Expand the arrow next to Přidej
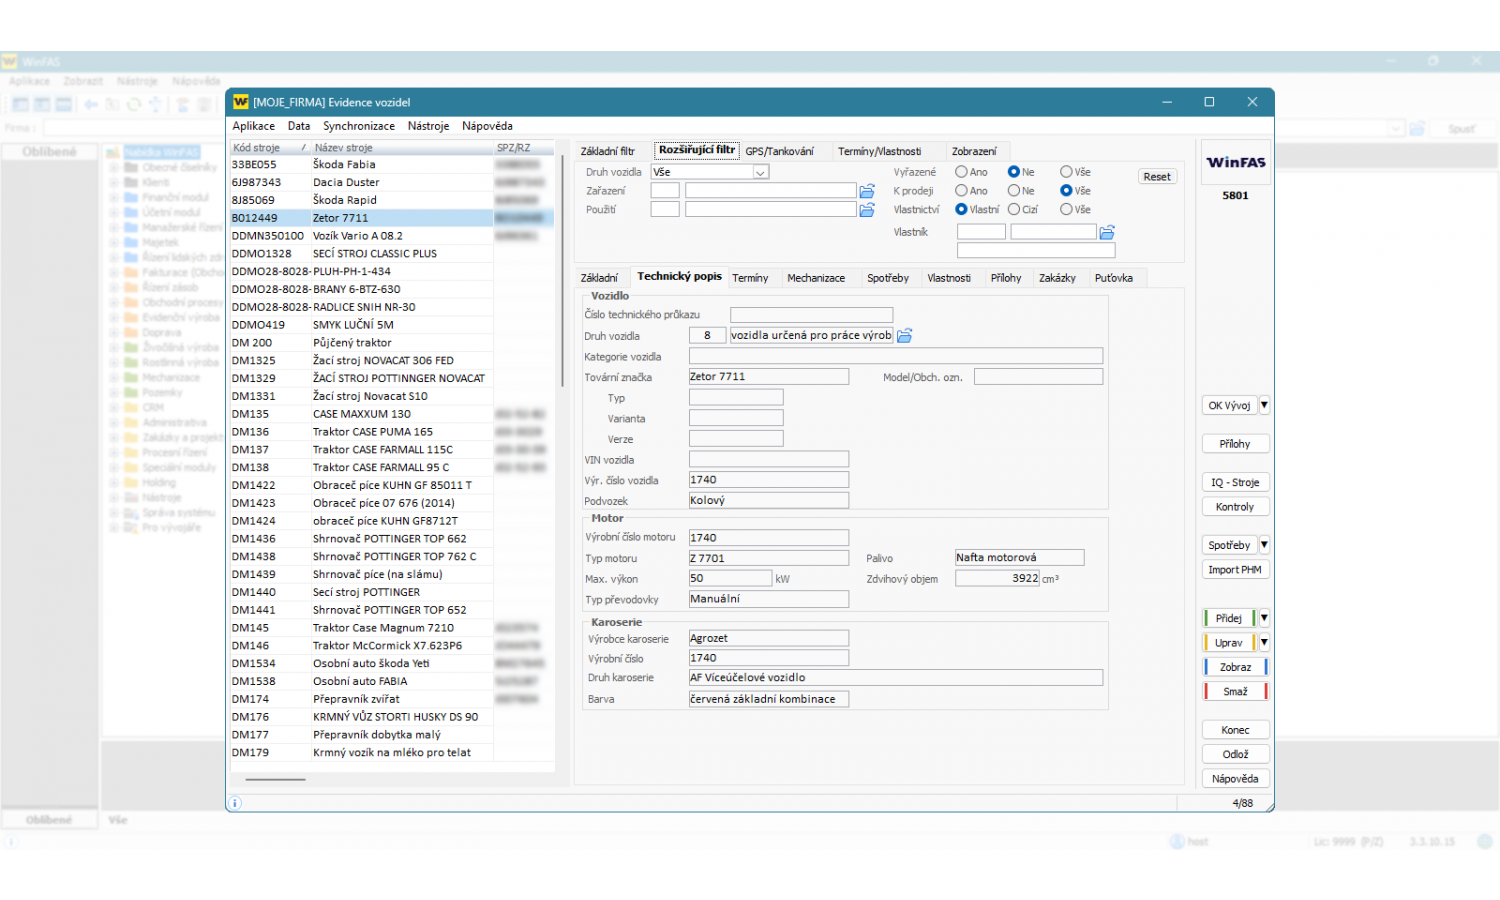 coord(1264,618)
